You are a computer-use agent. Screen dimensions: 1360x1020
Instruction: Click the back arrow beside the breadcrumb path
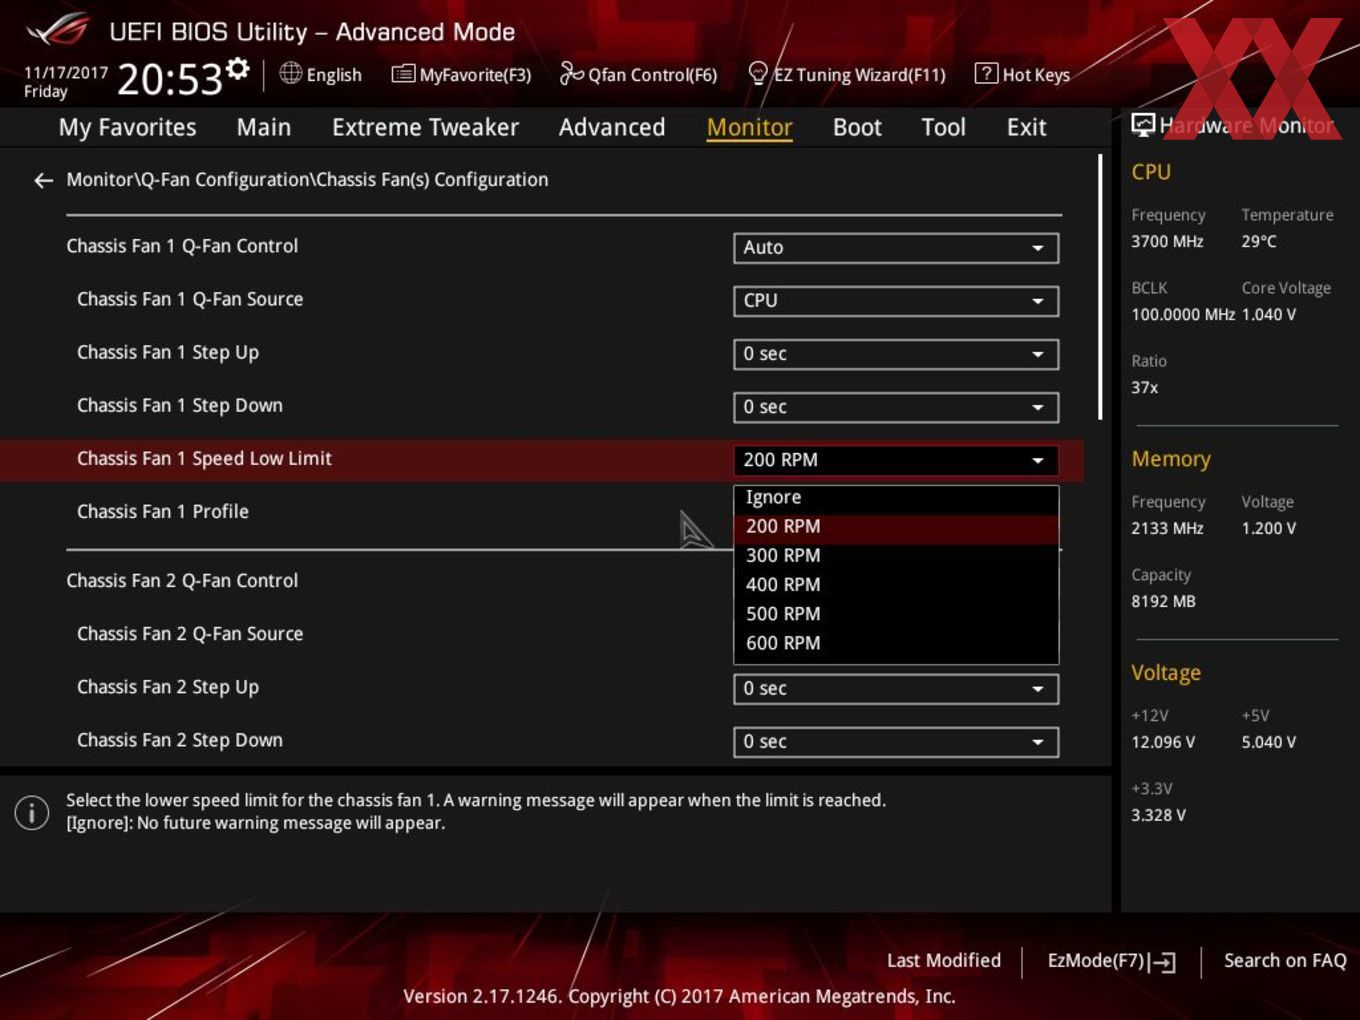point(43,180)
